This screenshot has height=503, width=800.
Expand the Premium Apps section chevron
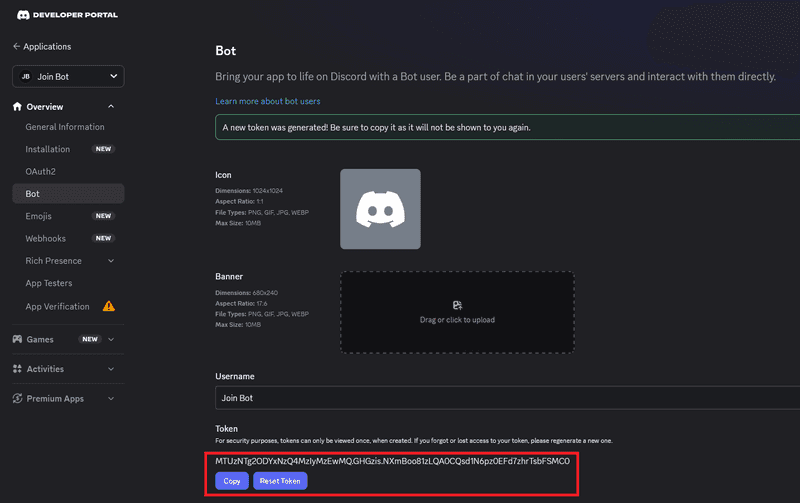pos(111,398)
